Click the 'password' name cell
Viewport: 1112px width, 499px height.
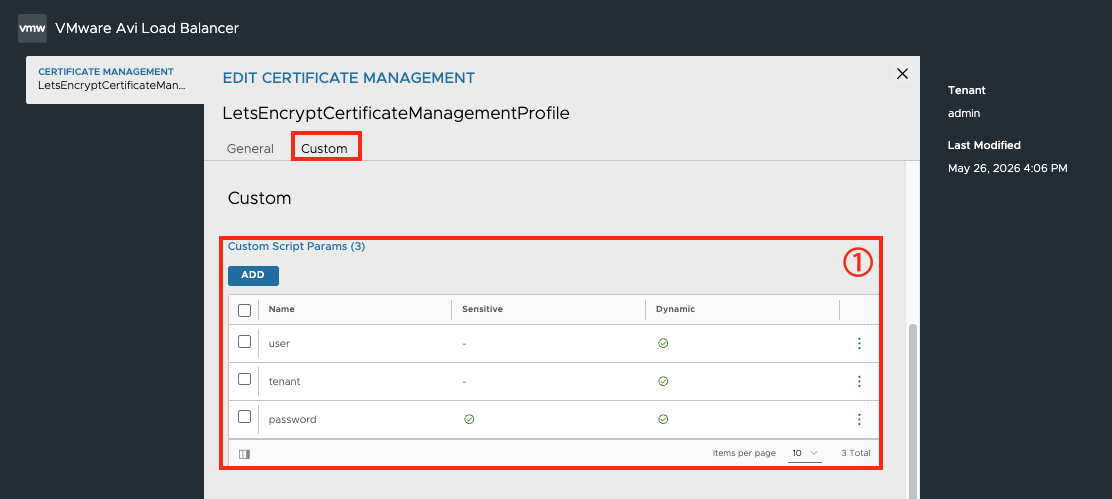coord(292,420)
